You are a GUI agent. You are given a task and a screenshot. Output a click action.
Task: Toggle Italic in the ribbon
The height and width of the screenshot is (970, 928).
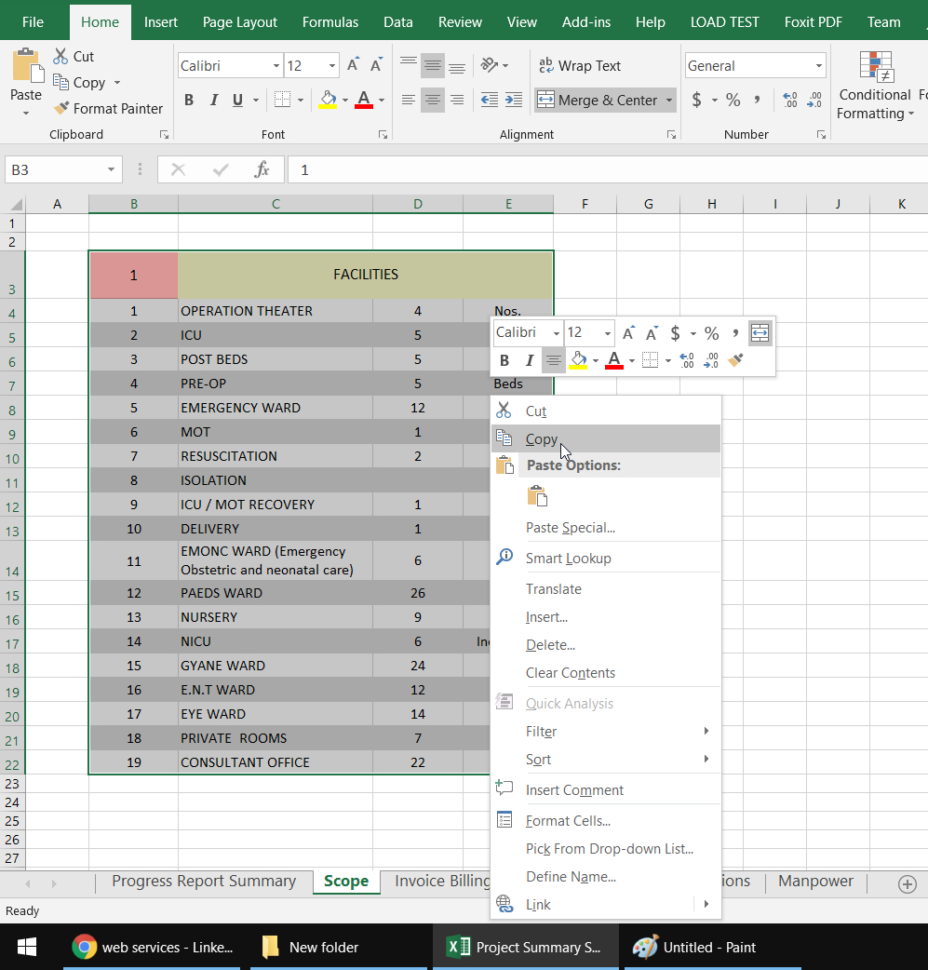(213, 100)
